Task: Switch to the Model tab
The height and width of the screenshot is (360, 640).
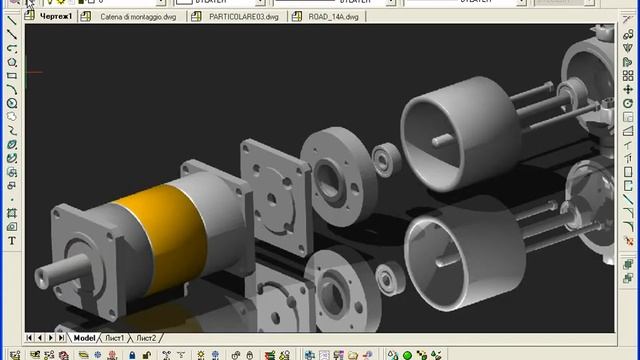Action: point(84,338)
